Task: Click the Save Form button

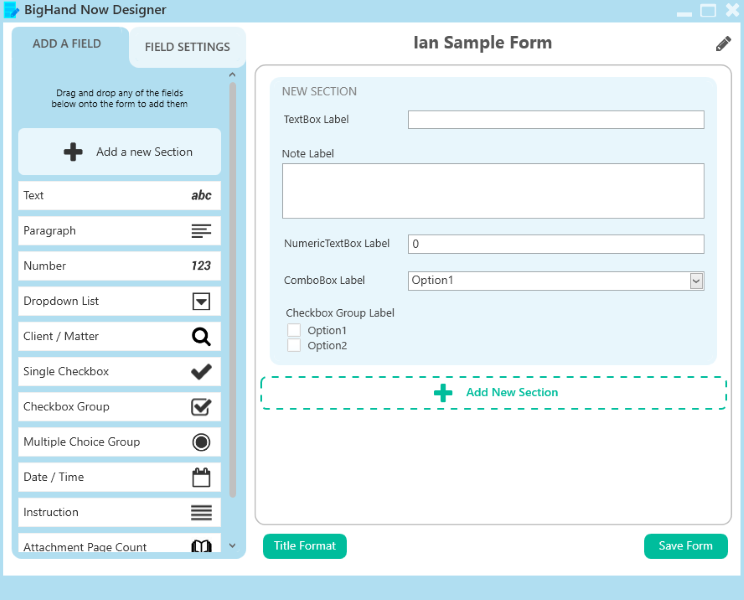Action: coord(686,546)
